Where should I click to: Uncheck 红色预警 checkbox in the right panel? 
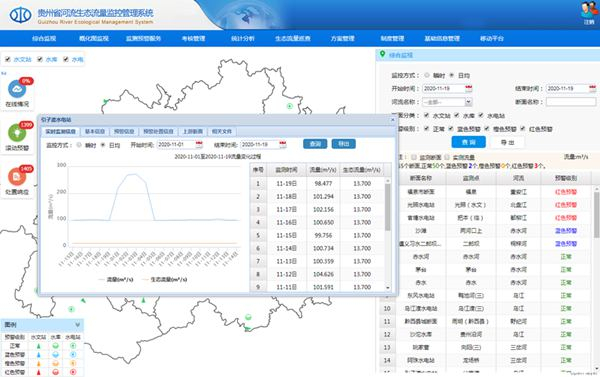(x=523, y=129)
